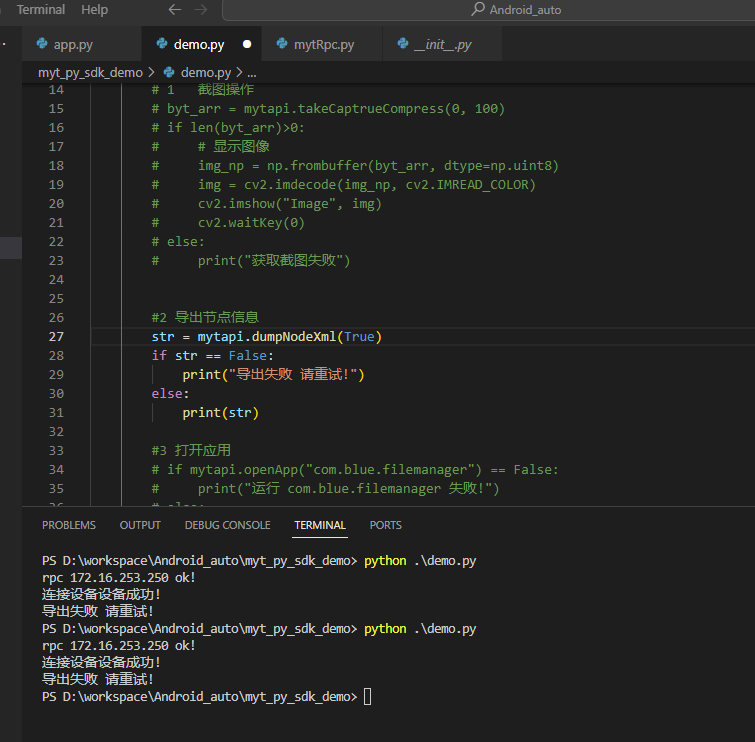Viewport: 755px width, 742px height.
Task: Open the __init__.py editor tab
Action: click(x=442, y=45)
